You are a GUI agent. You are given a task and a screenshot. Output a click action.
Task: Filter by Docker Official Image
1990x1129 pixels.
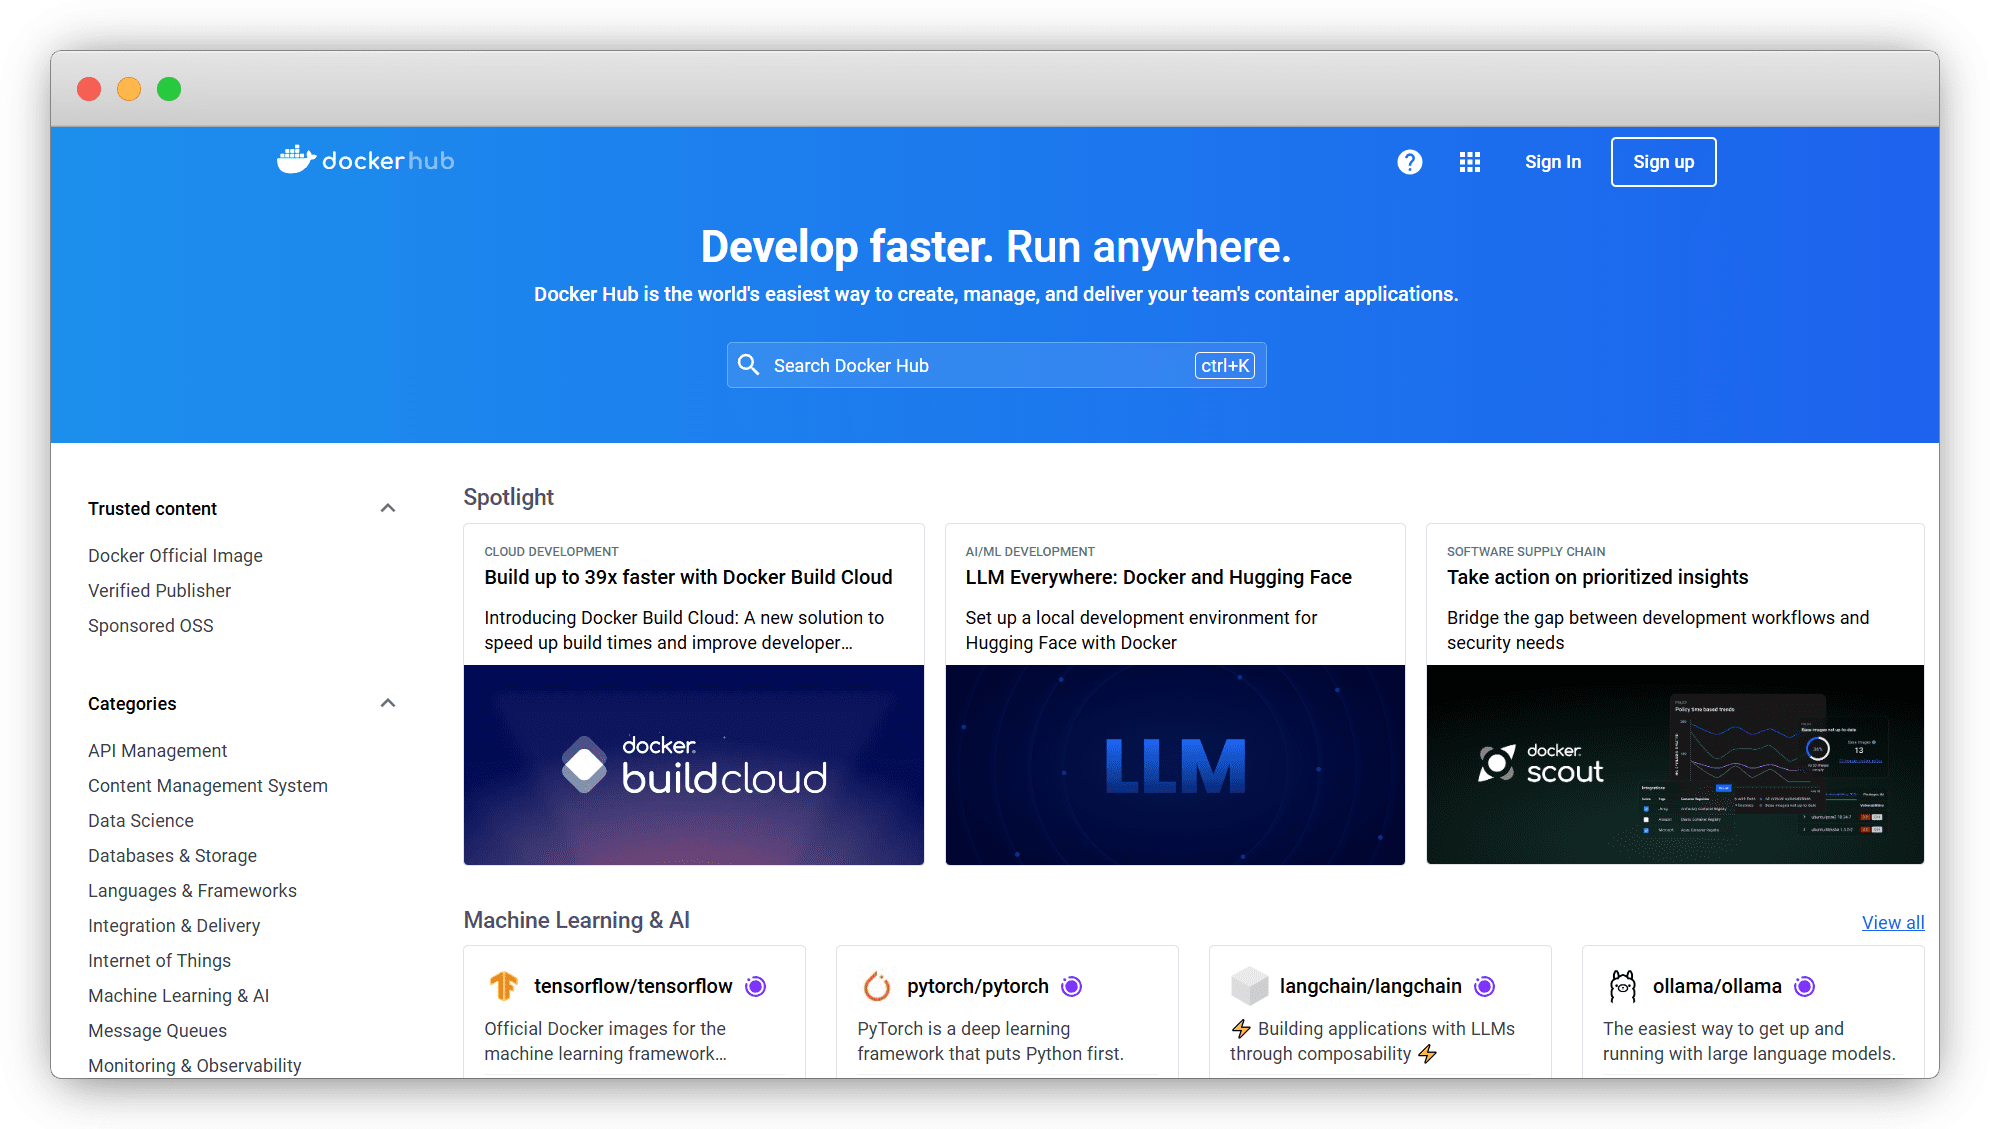[175, 555]
